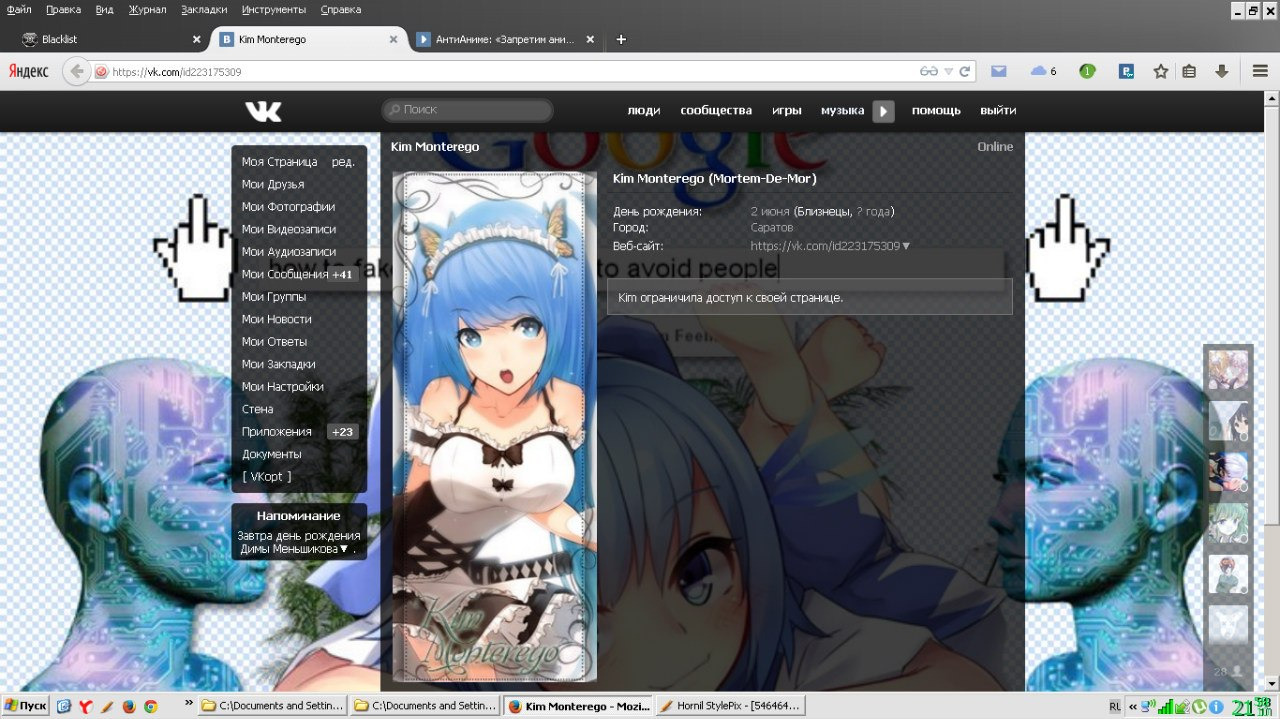1280x719 pixels.
Task: Open a new tab with the plus button
Action: [x=621, y=40]
